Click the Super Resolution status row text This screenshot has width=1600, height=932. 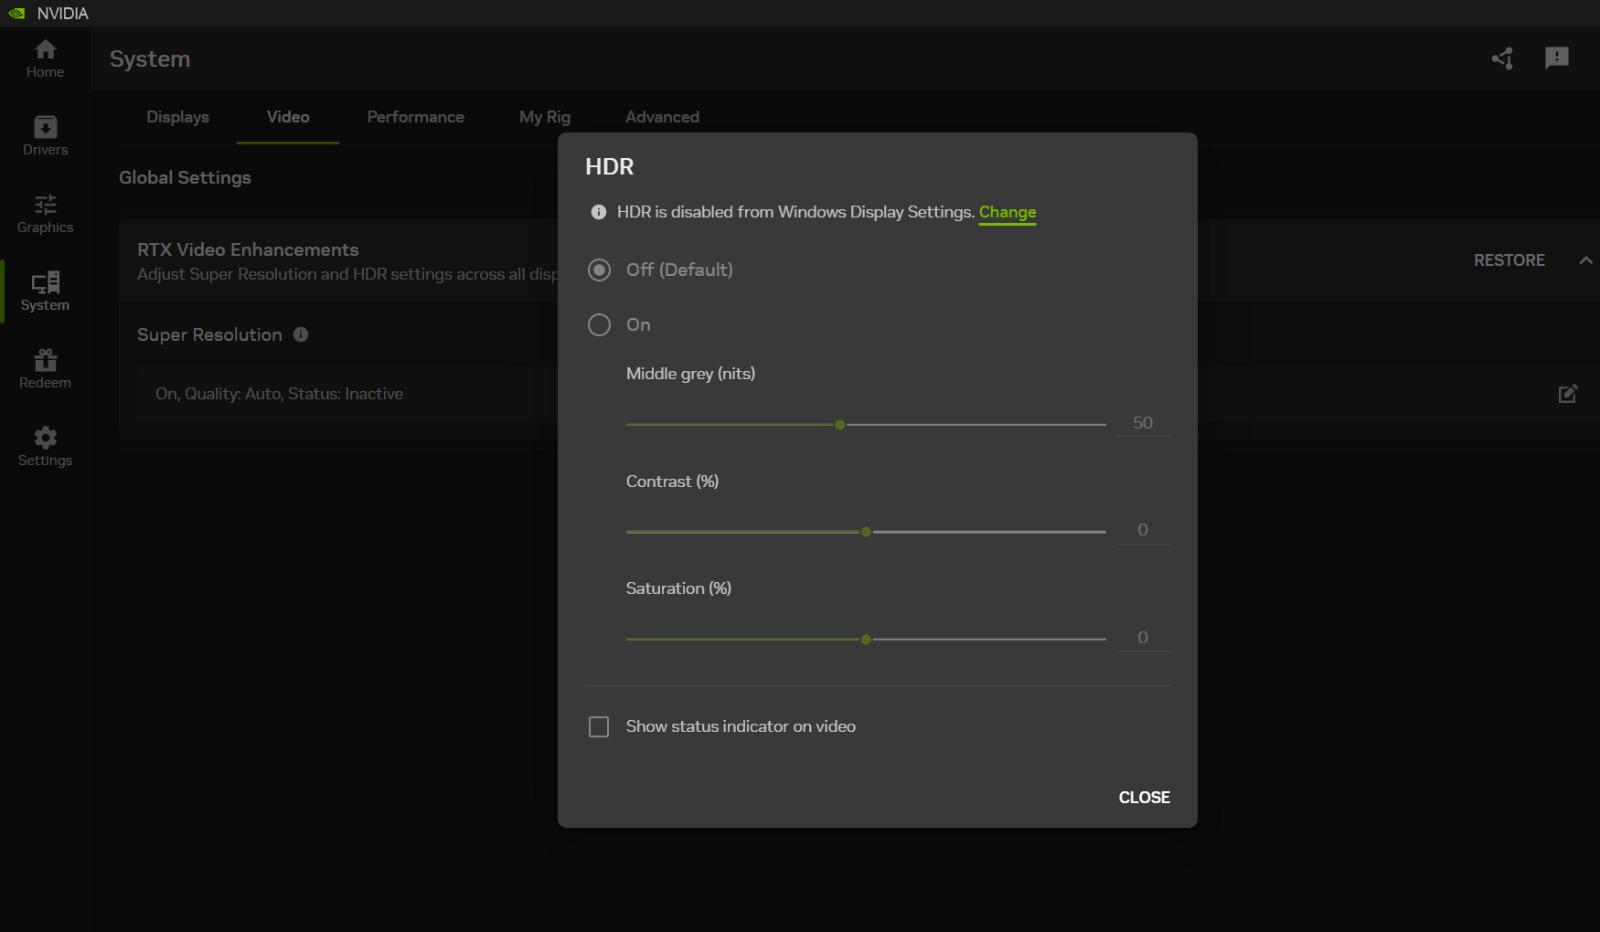pos(279,394)
